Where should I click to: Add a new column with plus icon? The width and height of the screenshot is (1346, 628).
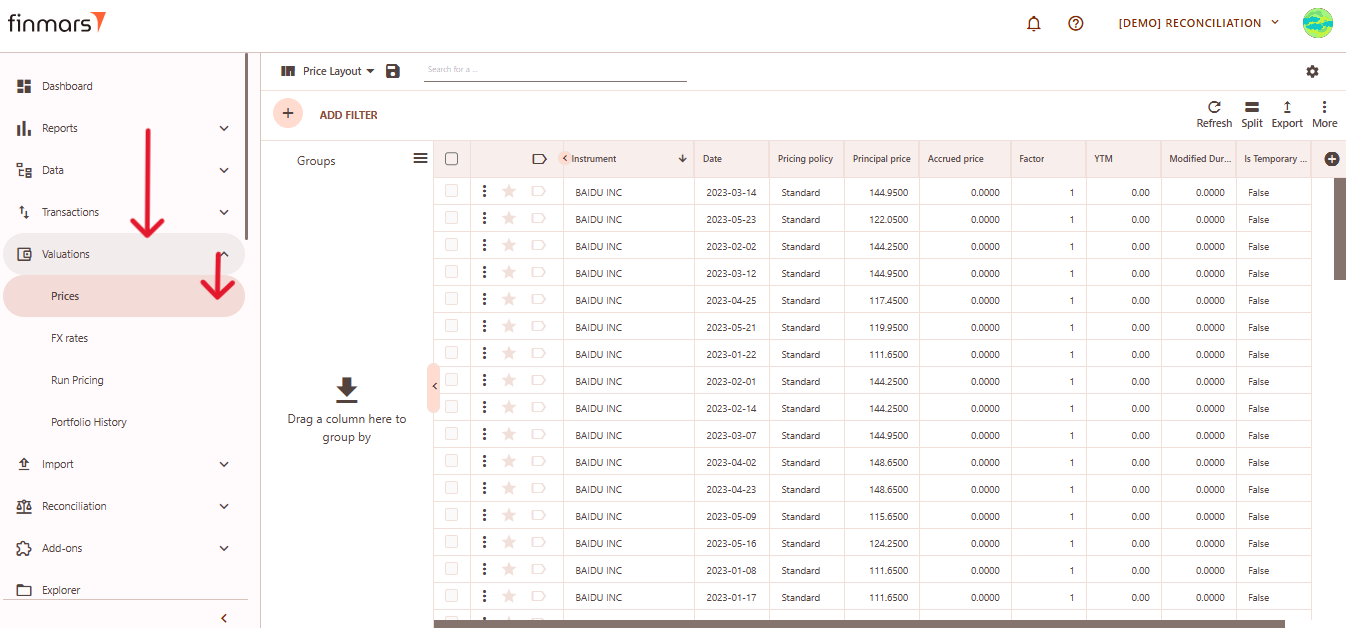tap(1331, 159)
